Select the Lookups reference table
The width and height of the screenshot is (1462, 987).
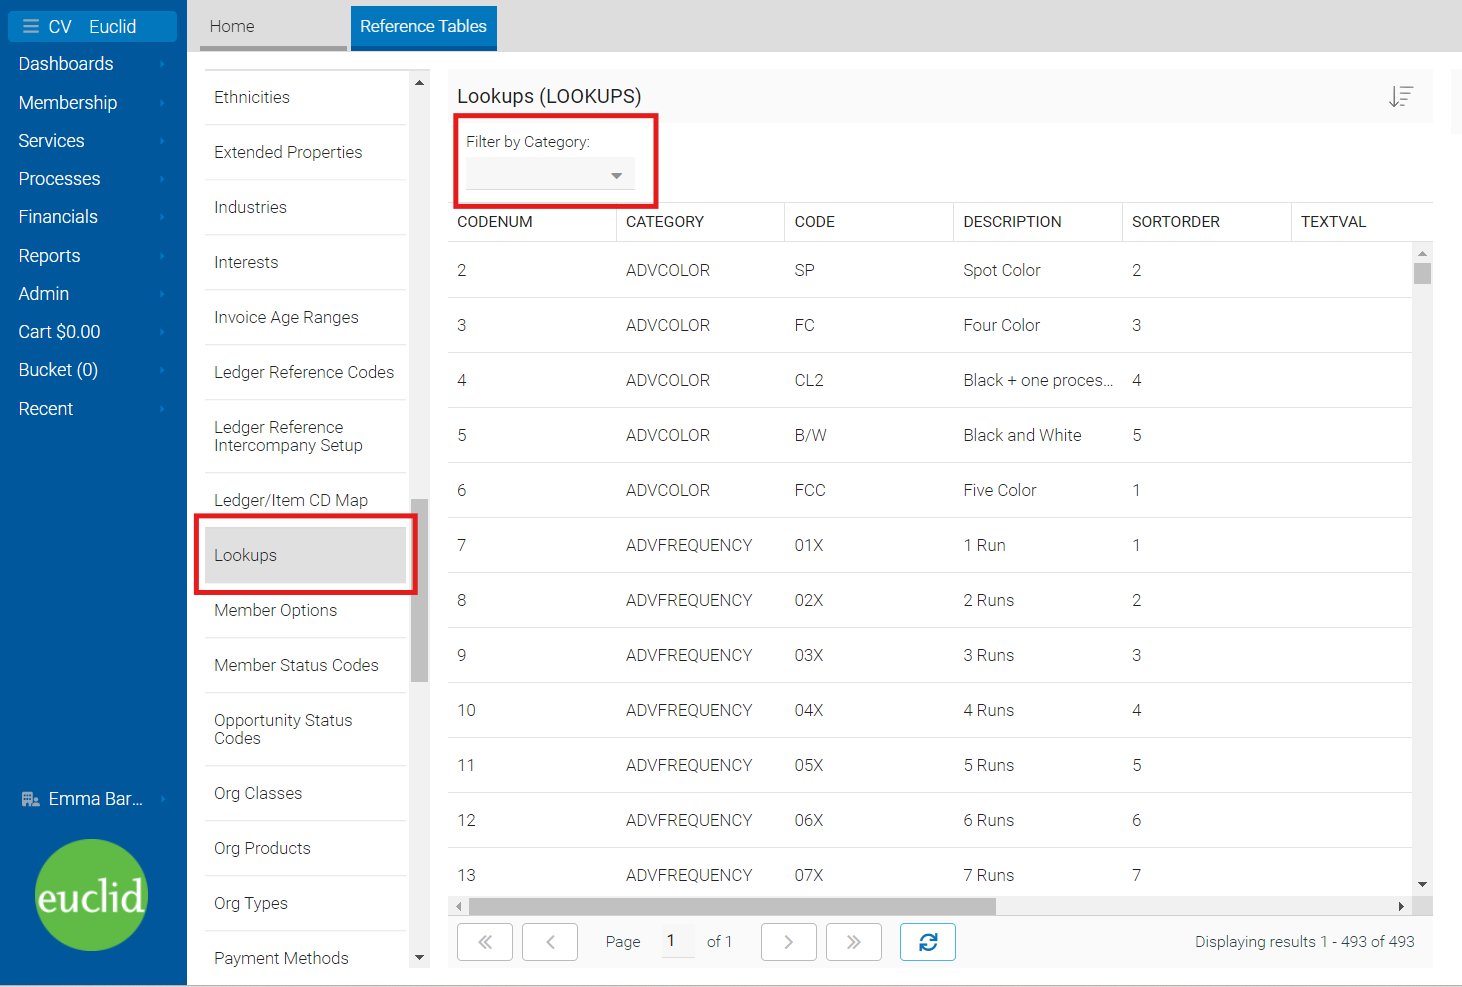(306, 555)
